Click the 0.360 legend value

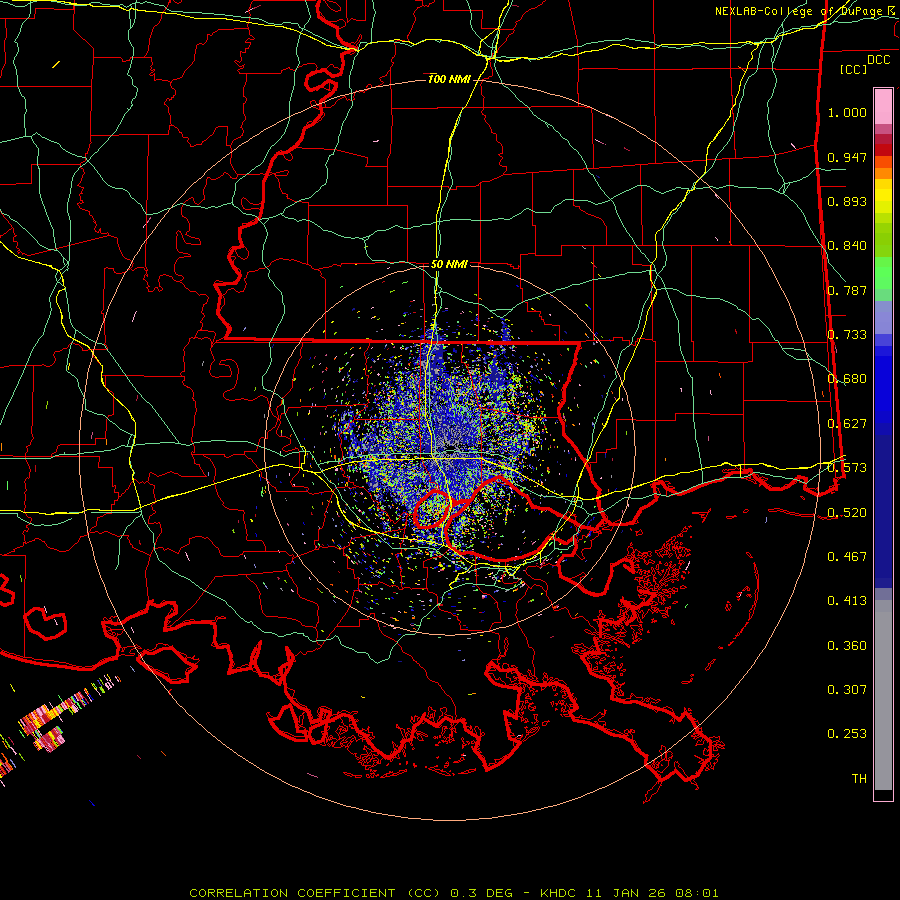coord(847,646)
